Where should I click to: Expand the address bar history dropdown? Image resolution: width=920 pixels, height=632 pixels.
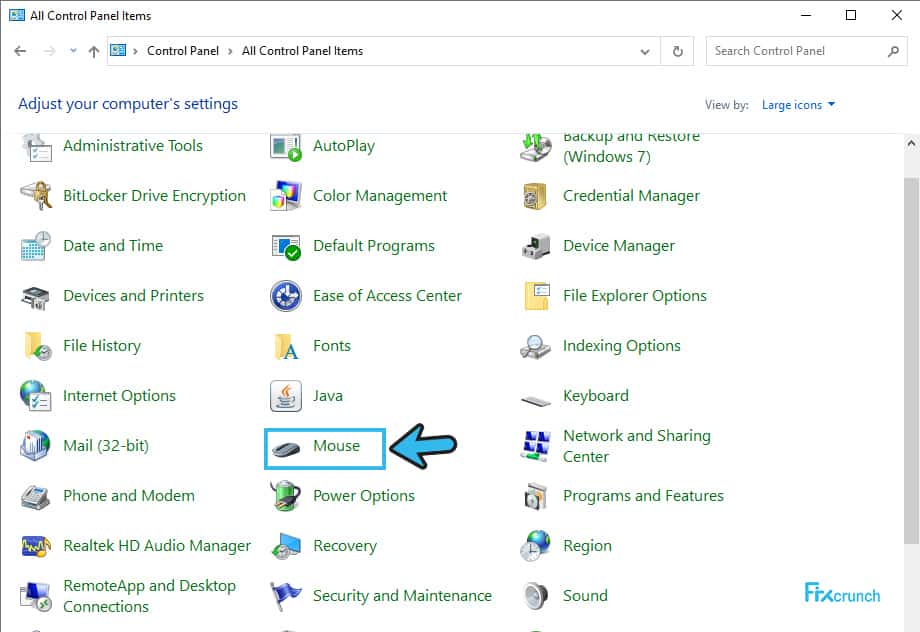(645, 52)
